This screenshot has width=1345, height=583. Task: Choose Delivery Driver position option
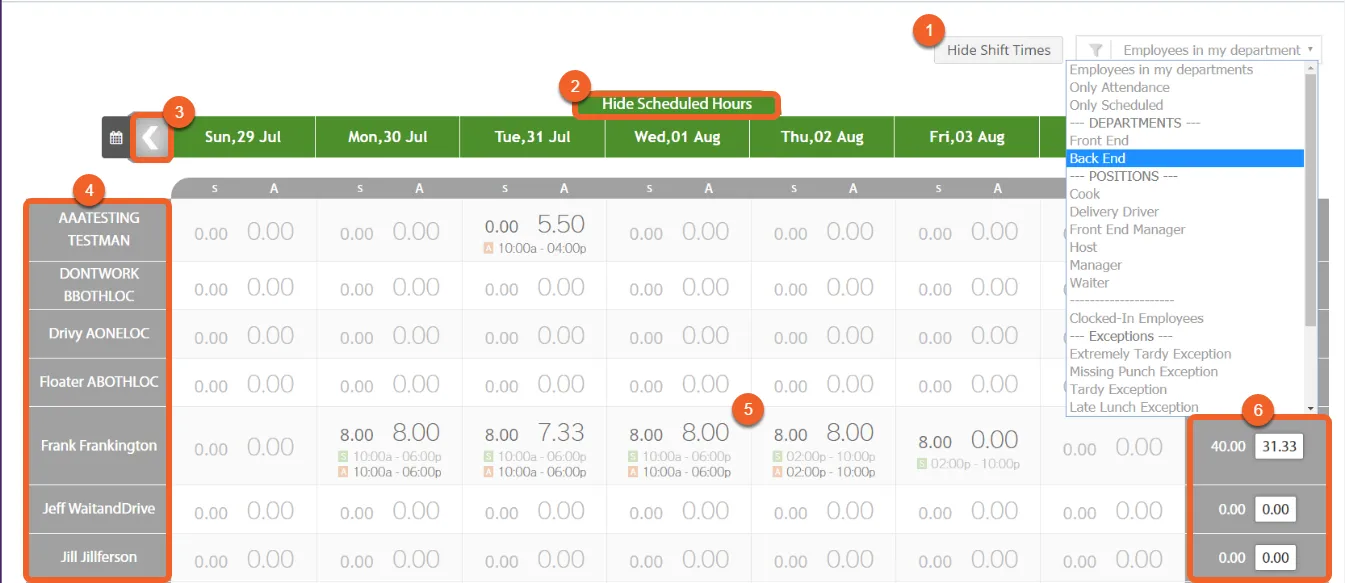click(x=1114, y=212)
